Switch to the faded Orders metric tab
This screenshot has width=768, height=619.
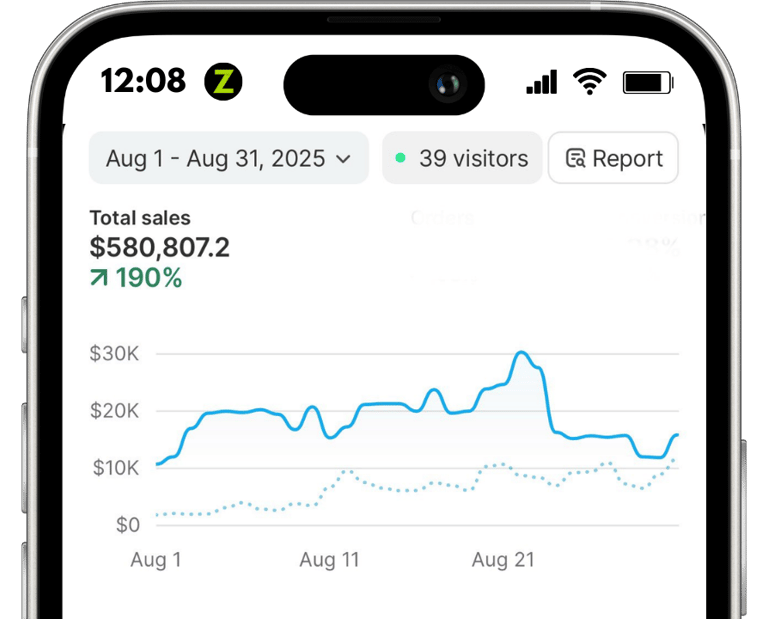(x=442, y=218)
